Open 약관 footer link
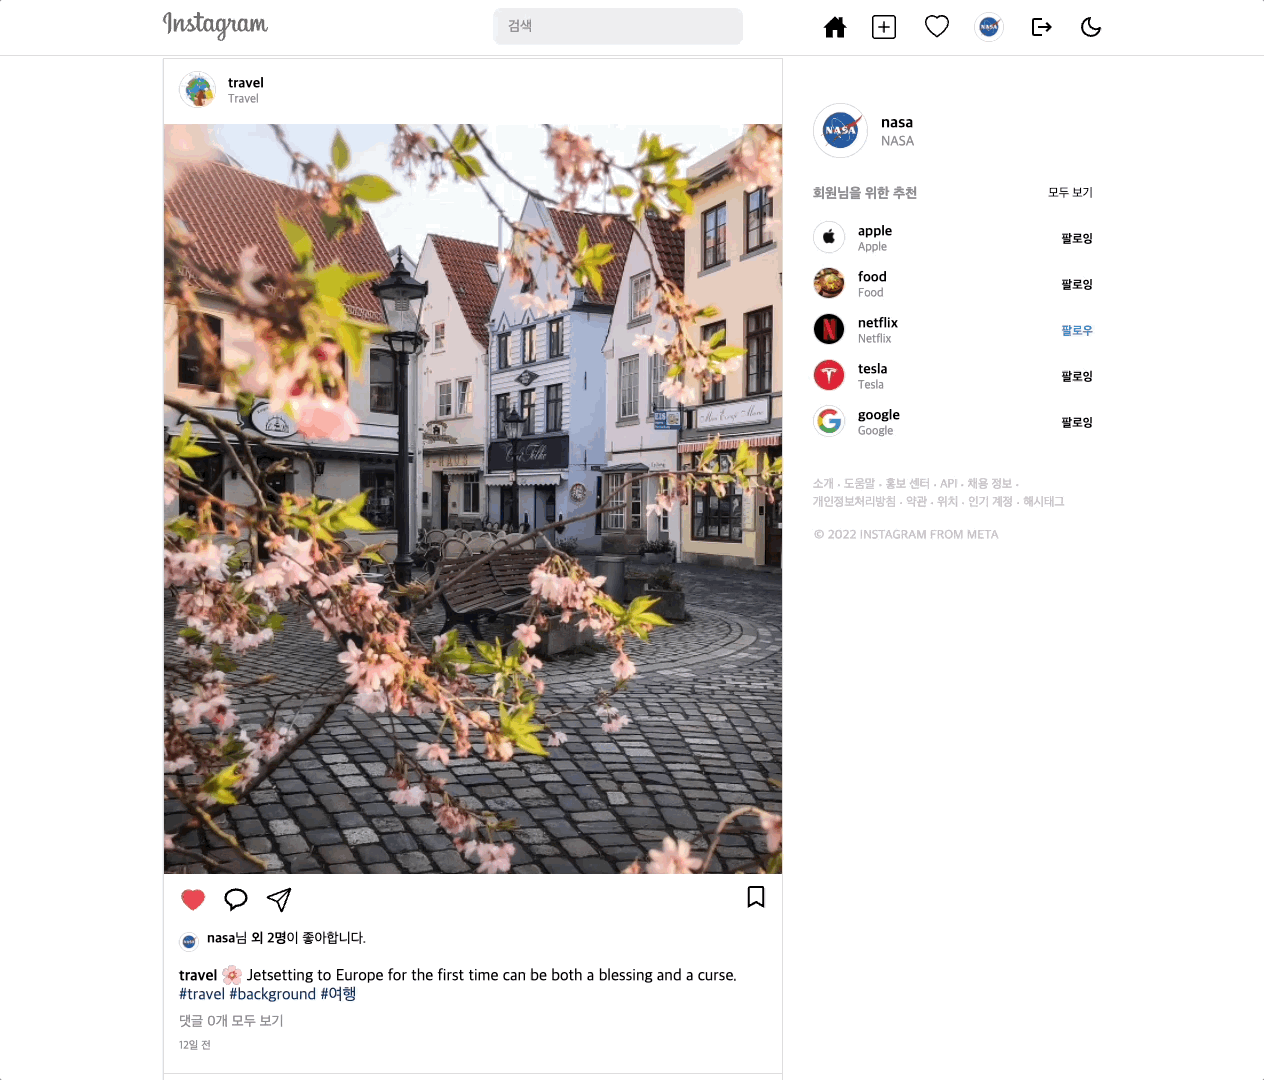The image size is (1264, 1080). 917,502
